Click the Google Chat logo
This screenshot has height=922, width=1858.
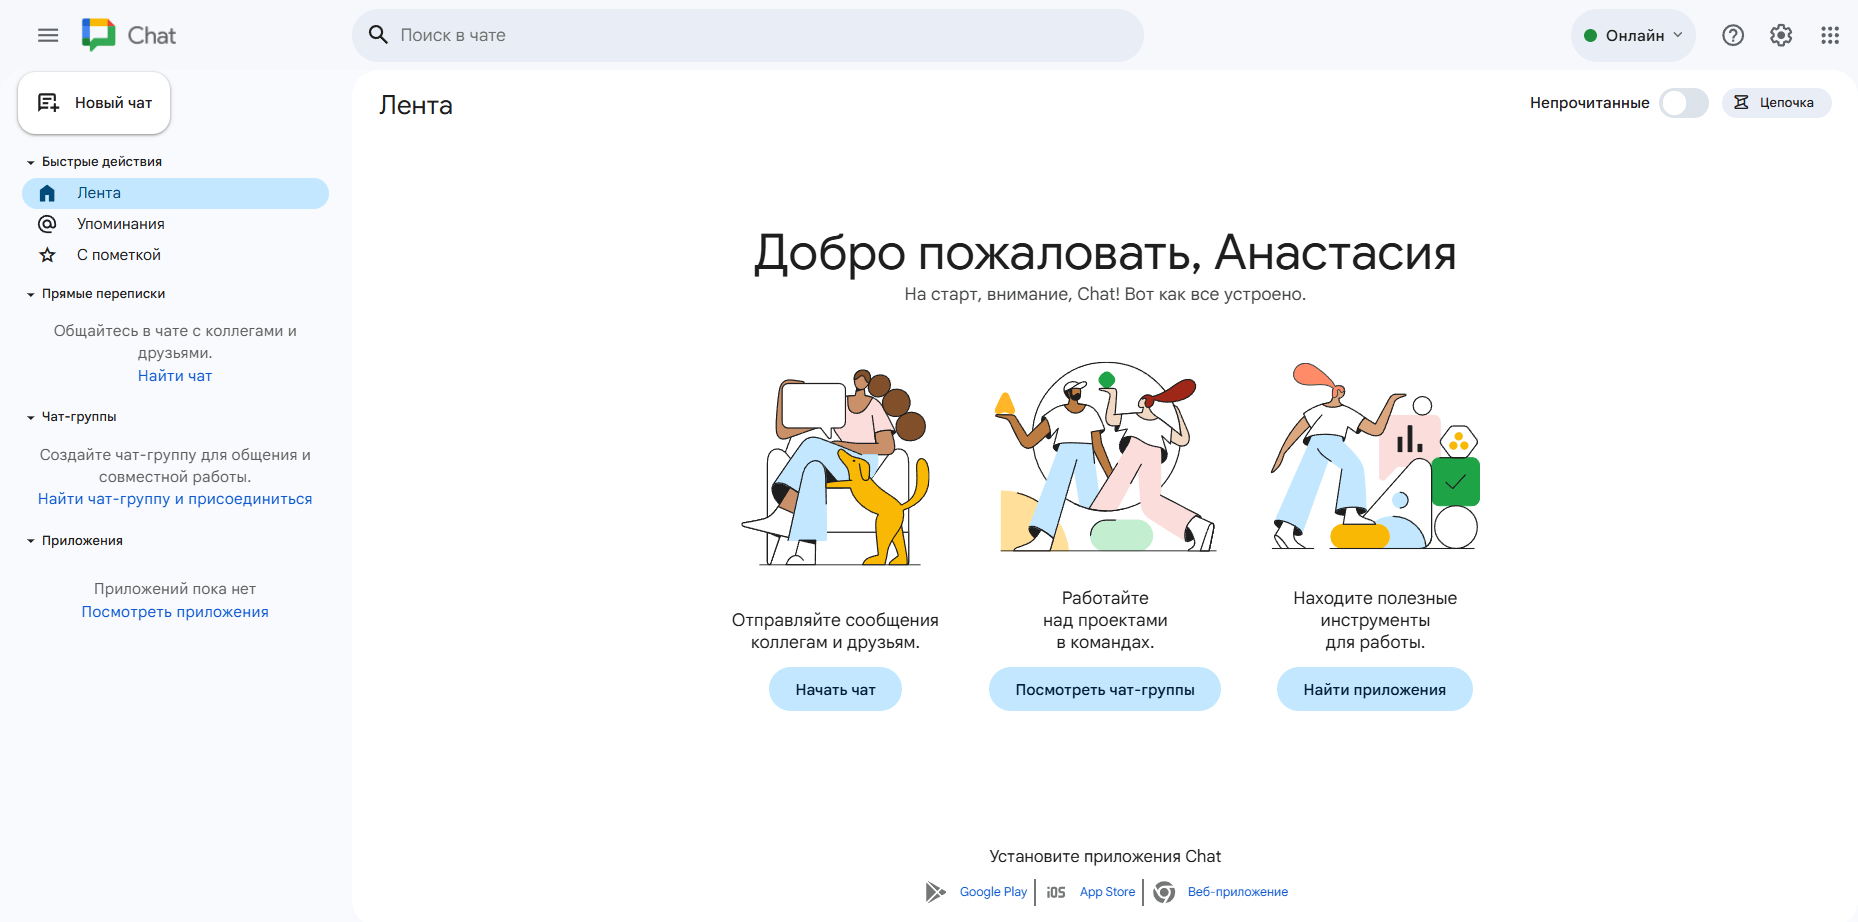(128, 35)
